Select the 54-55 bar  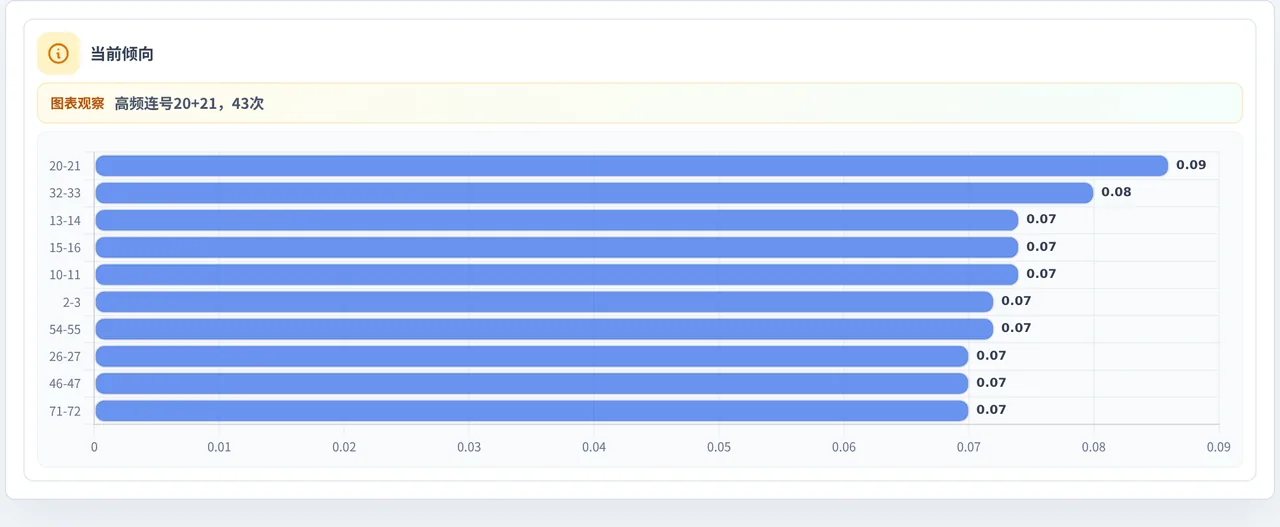point(544,329)
